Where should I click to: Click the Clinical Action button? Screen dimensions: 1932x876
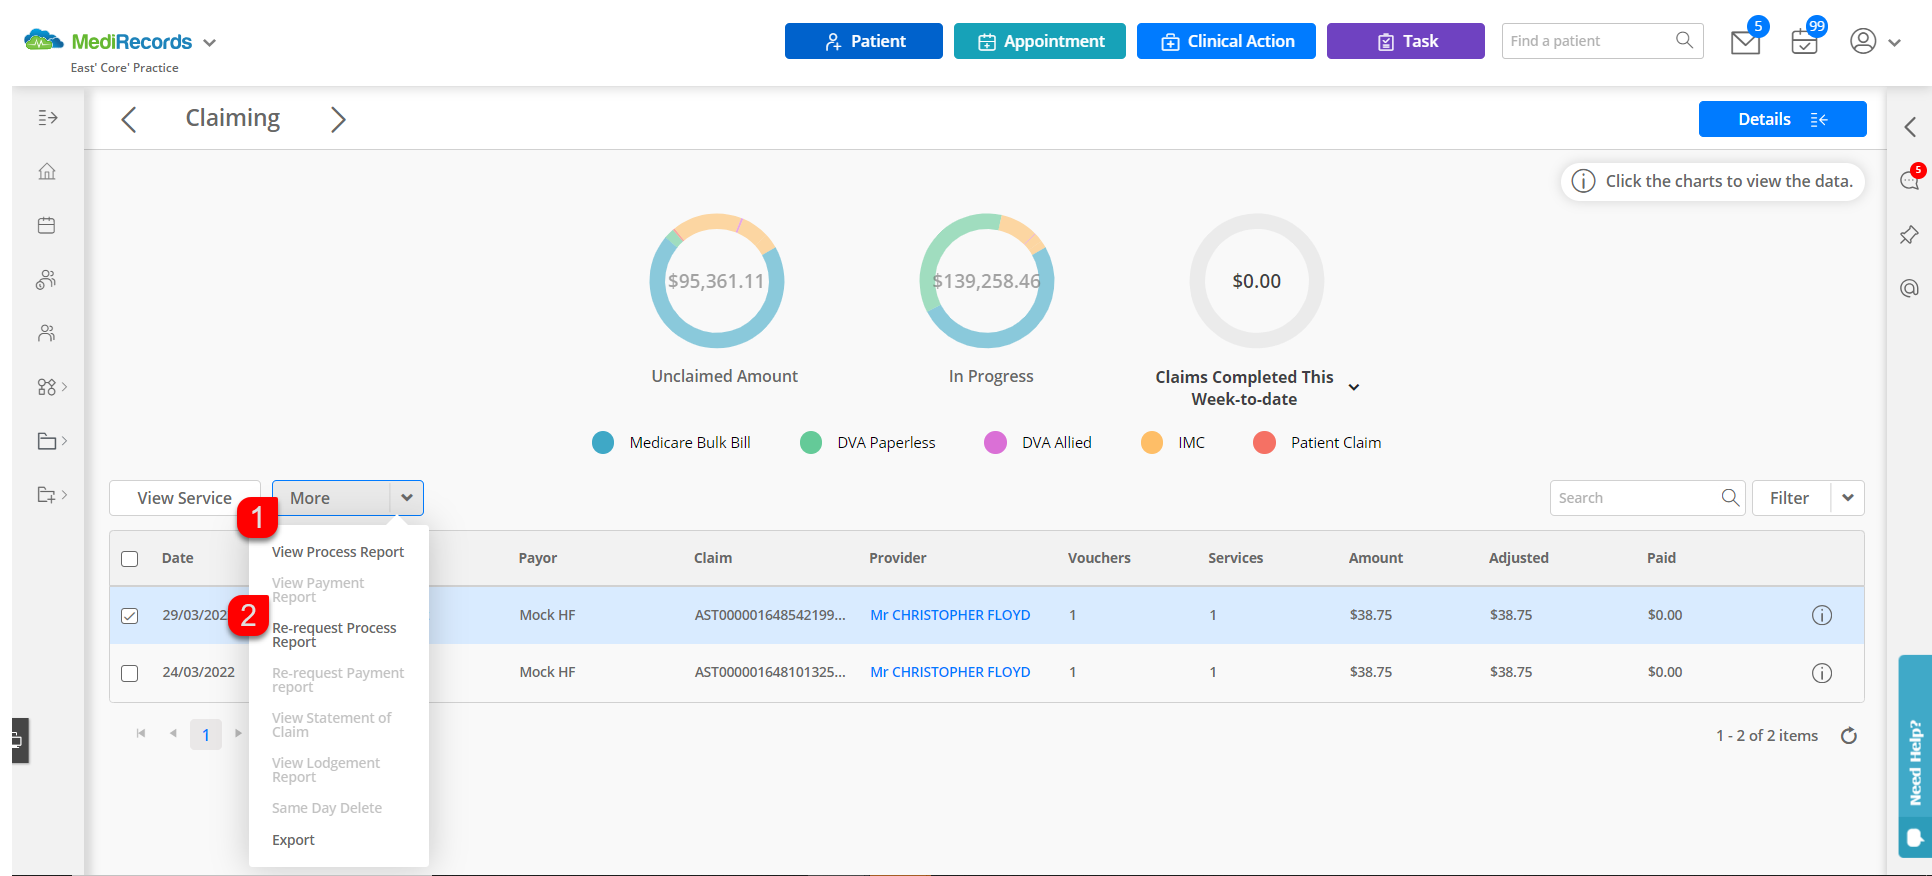[x=1226, y=41]
